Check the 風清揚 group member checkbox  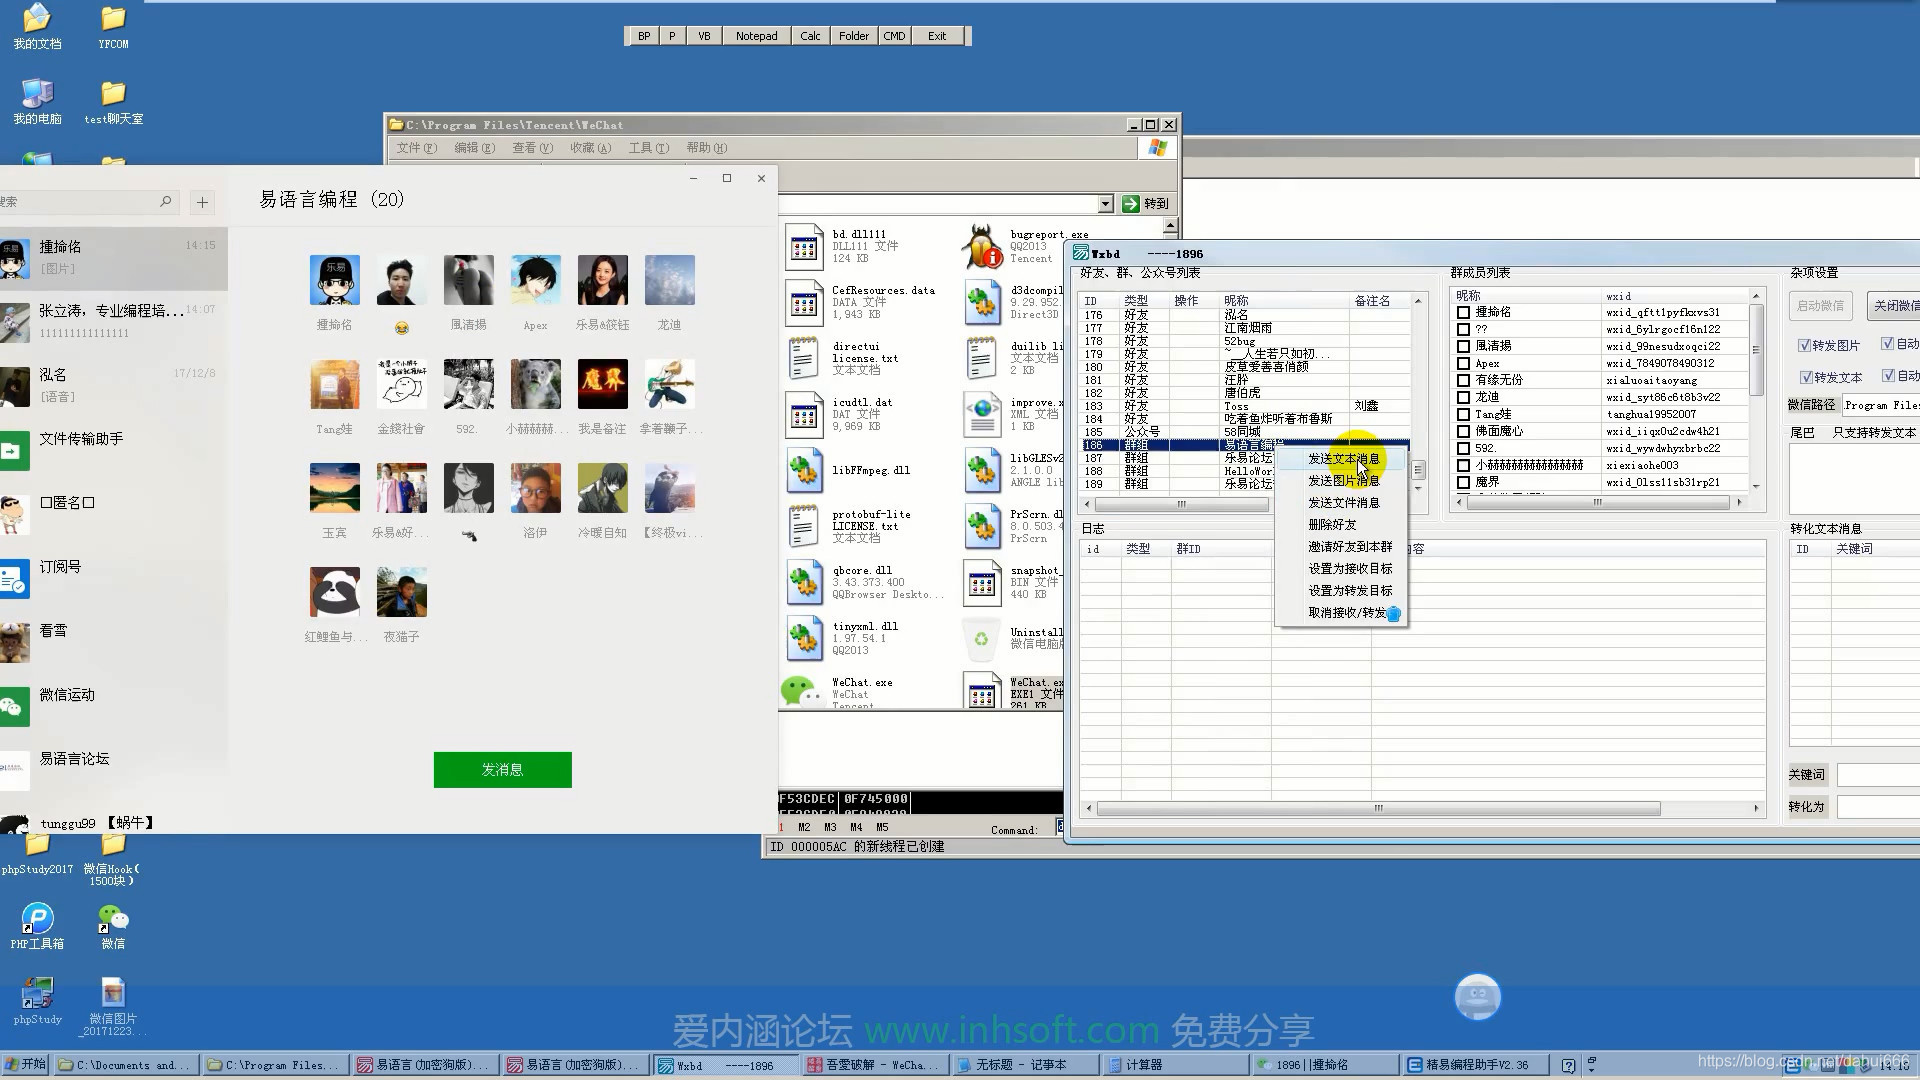click(1464, 346)
